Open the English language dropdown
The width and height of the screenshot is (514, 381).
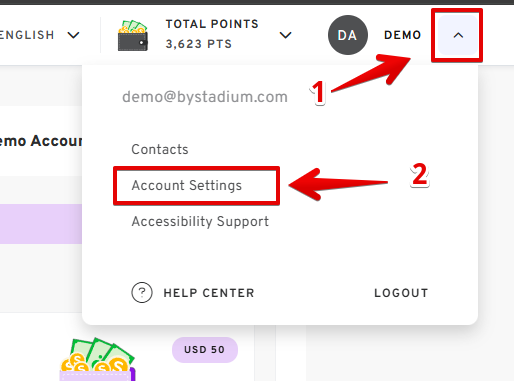pyautogui.click(x=73, y=35)
